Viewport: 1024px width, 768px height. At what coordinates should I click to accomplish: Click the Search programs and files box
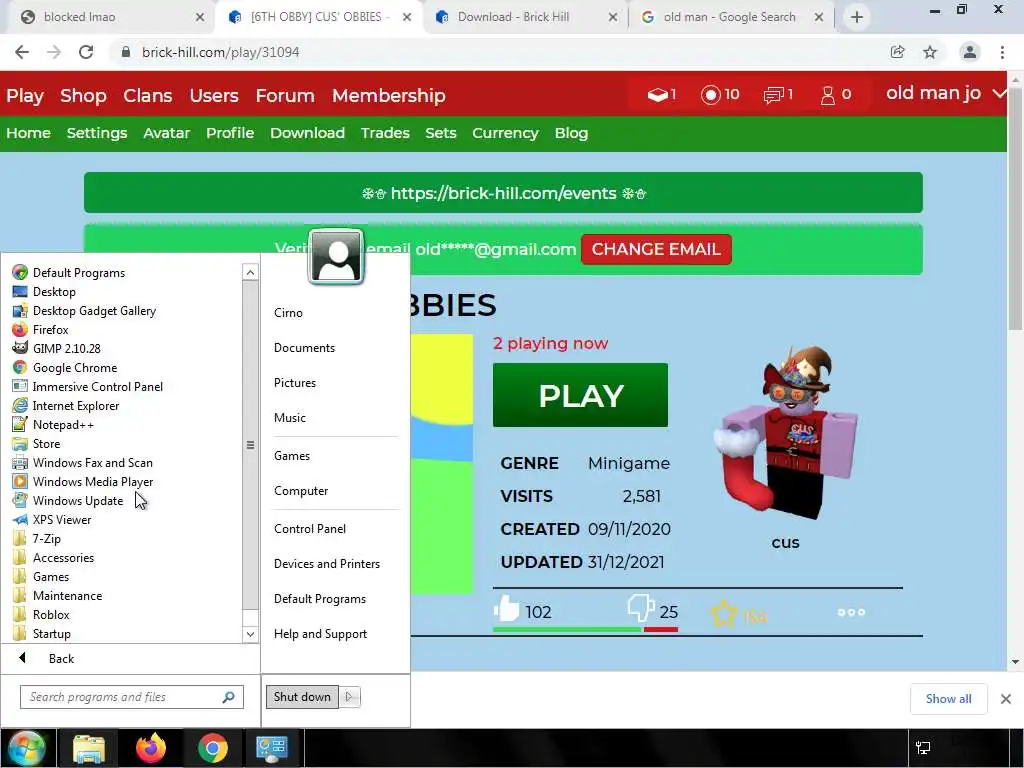(x=131, y=697)
